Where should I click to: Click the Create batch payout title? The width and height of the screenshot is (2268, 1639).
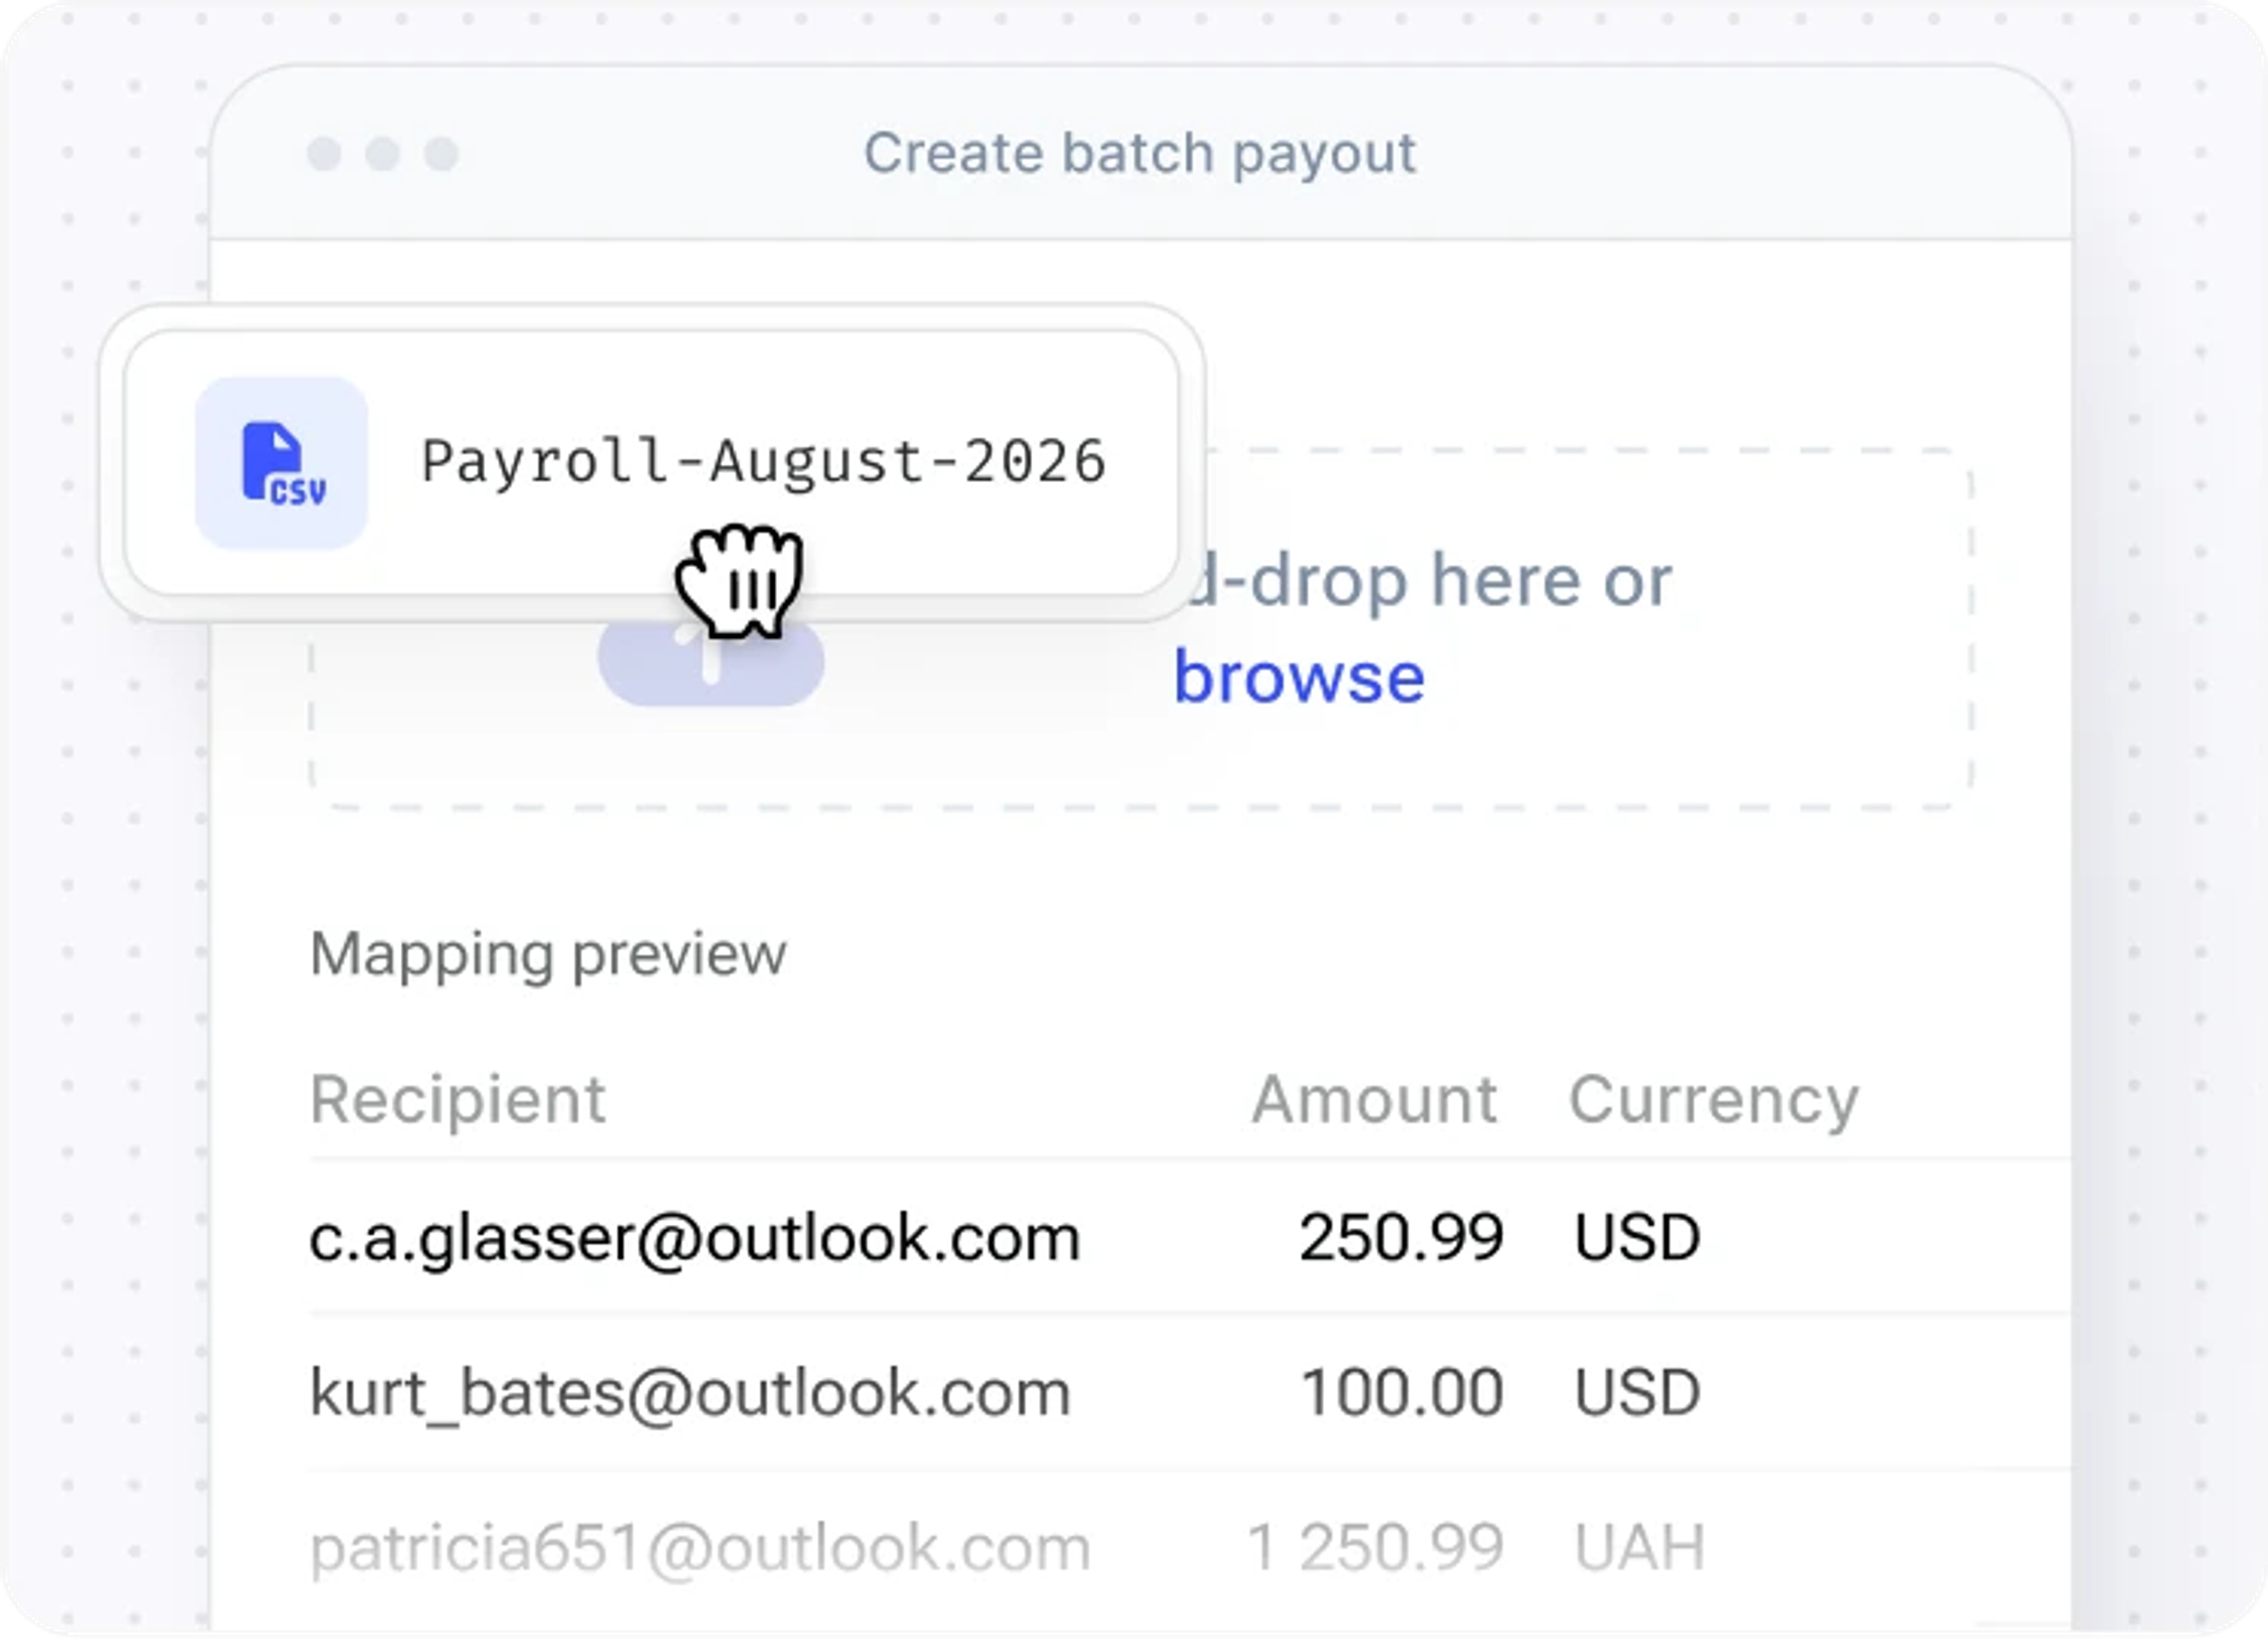click(1140, 154)
